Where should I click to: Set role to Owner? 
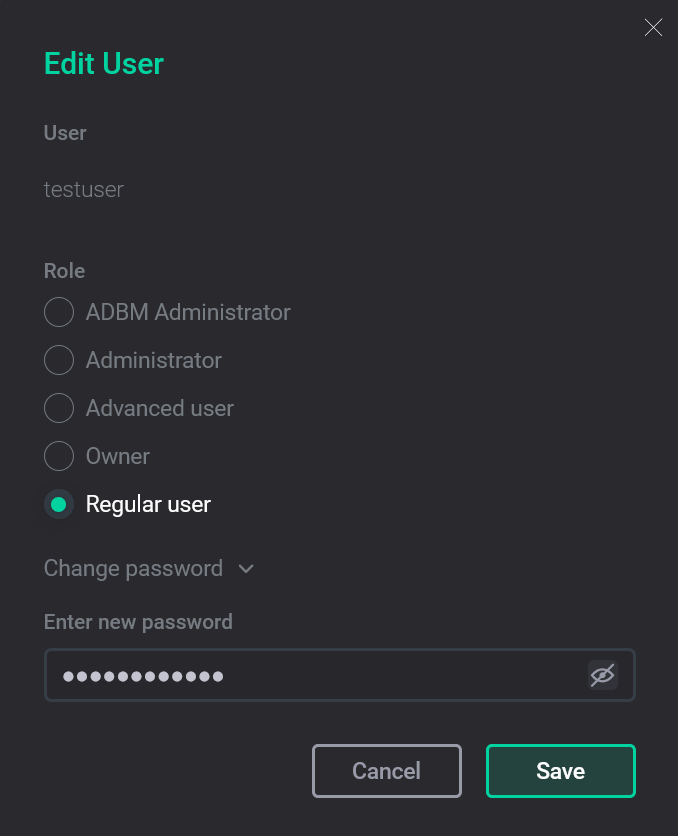click(x=59, y=456)
